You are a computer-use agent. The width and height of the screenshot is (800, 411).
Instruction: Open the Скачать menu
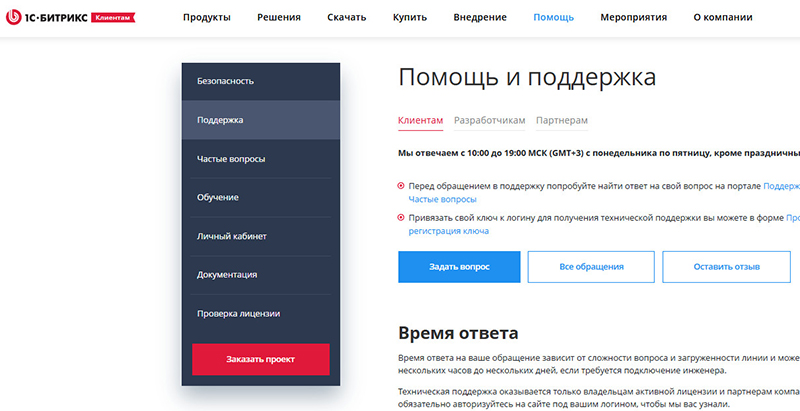coord(346,17)
